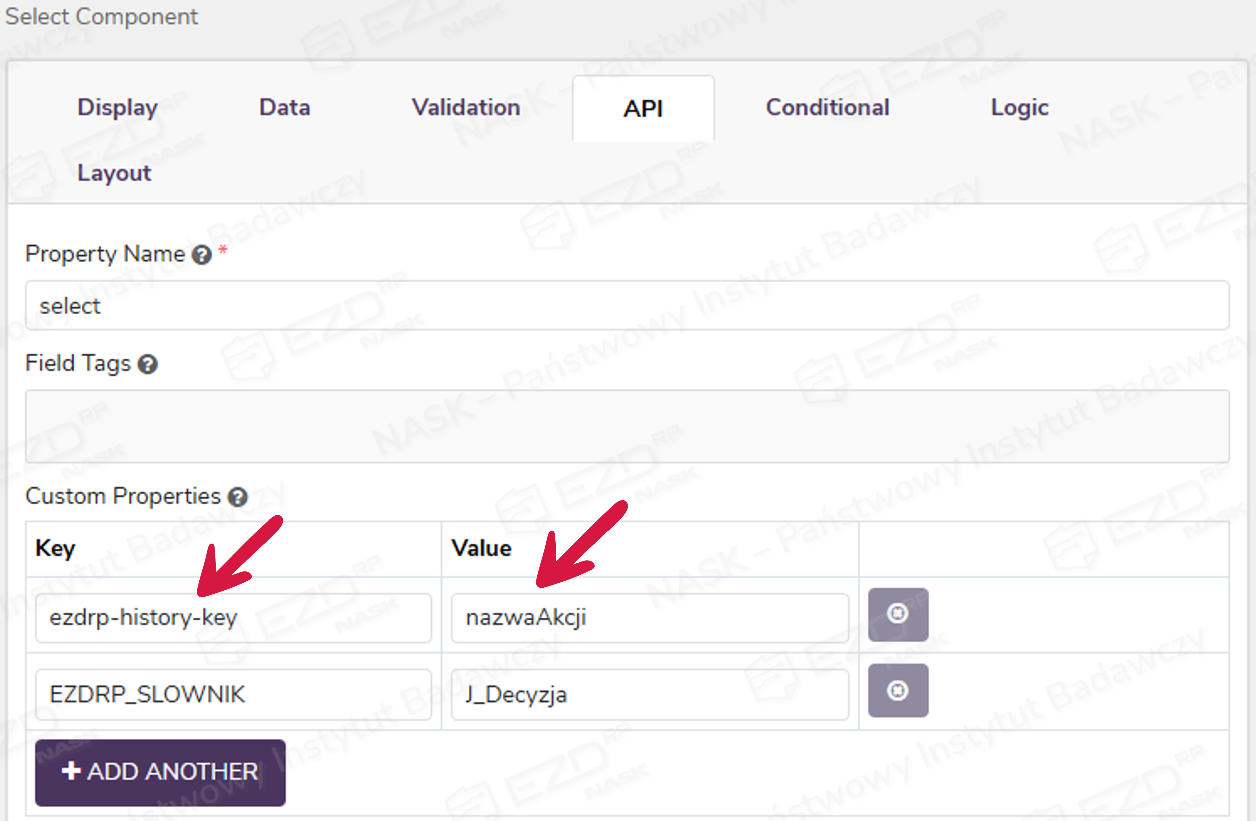Click help icon beside Field Tags
Image resolution: width=1256 pixels, height=821 pixels.
click(x=147, y=364)
